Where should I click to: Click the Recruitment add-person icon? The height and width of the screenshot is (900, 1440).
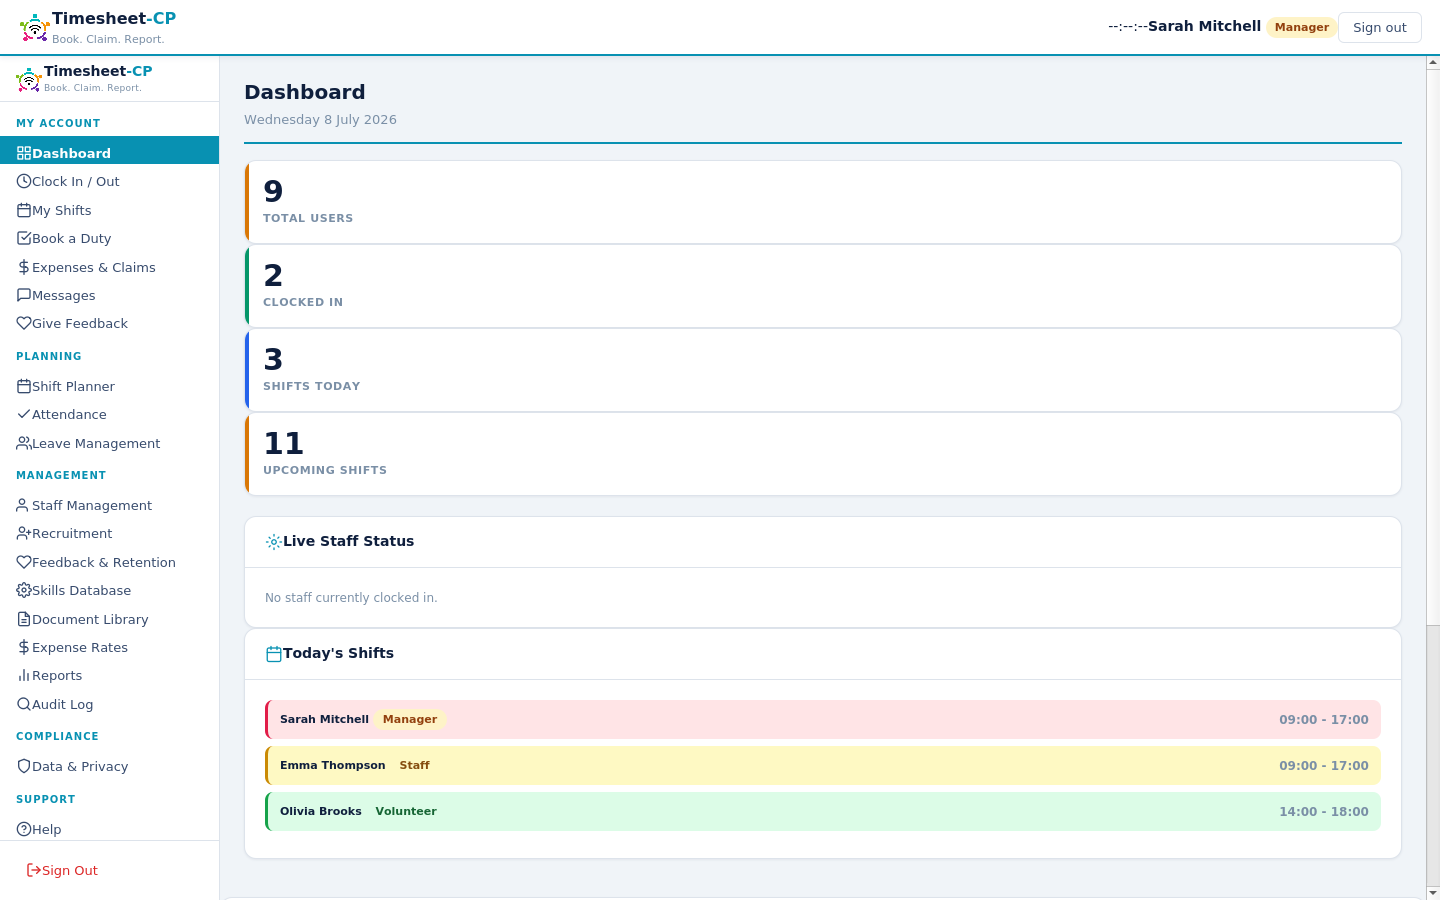24,533
